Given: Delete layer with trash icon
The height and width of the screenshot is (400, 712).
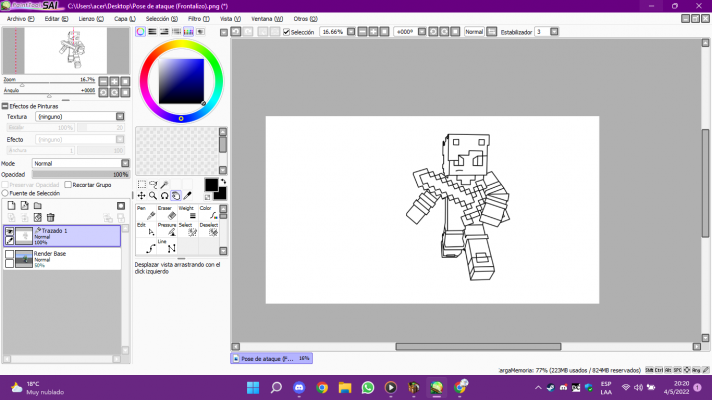Looking at the screenshot, I should (x=50, y=217).
